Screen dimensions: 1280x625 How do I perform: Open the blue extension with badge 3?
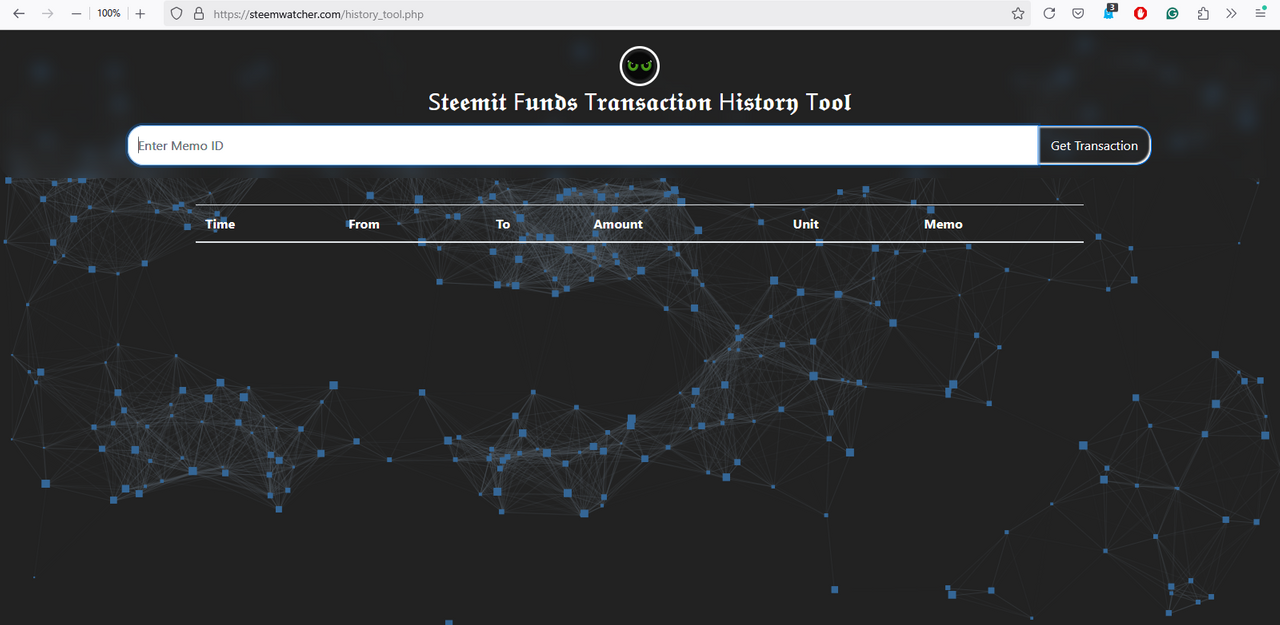pyautogui.click(x=1110, y=13)
